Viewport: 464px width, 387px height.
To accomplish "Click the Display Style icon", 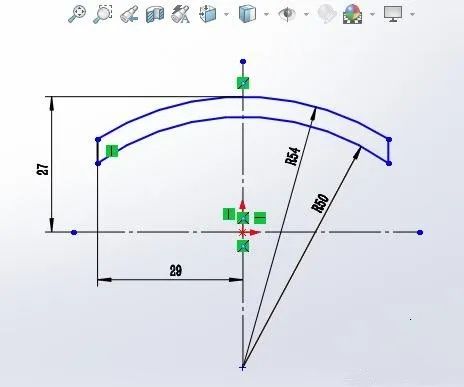I will click(247, 14).
